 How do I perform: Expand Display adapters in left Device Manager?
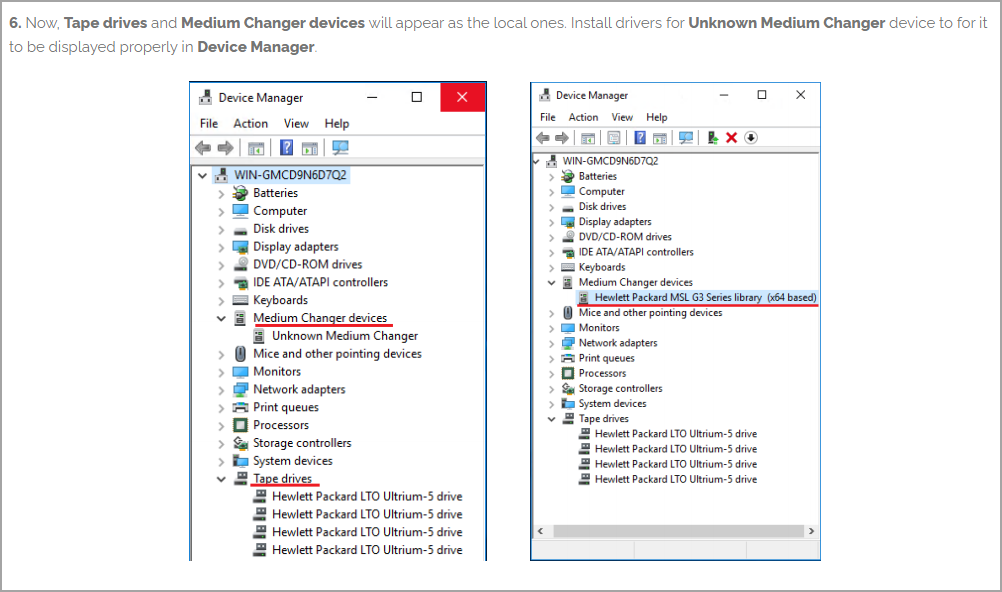(221, 247)
